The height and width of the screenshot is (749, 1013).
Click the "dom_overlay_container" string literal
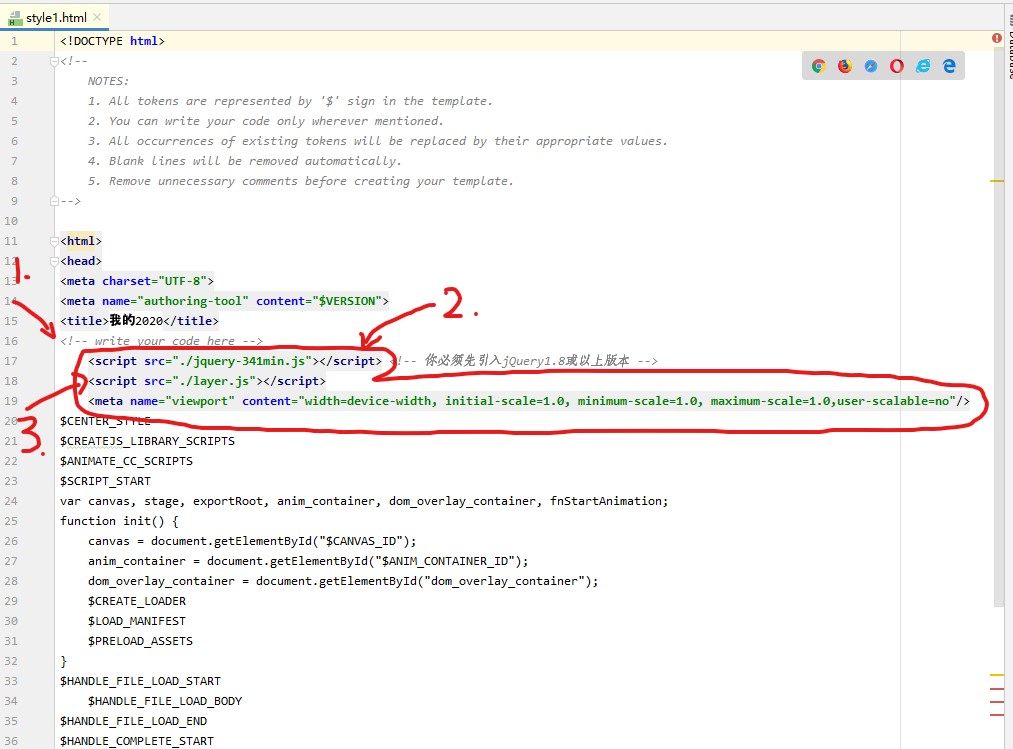(x=504, y=582)
